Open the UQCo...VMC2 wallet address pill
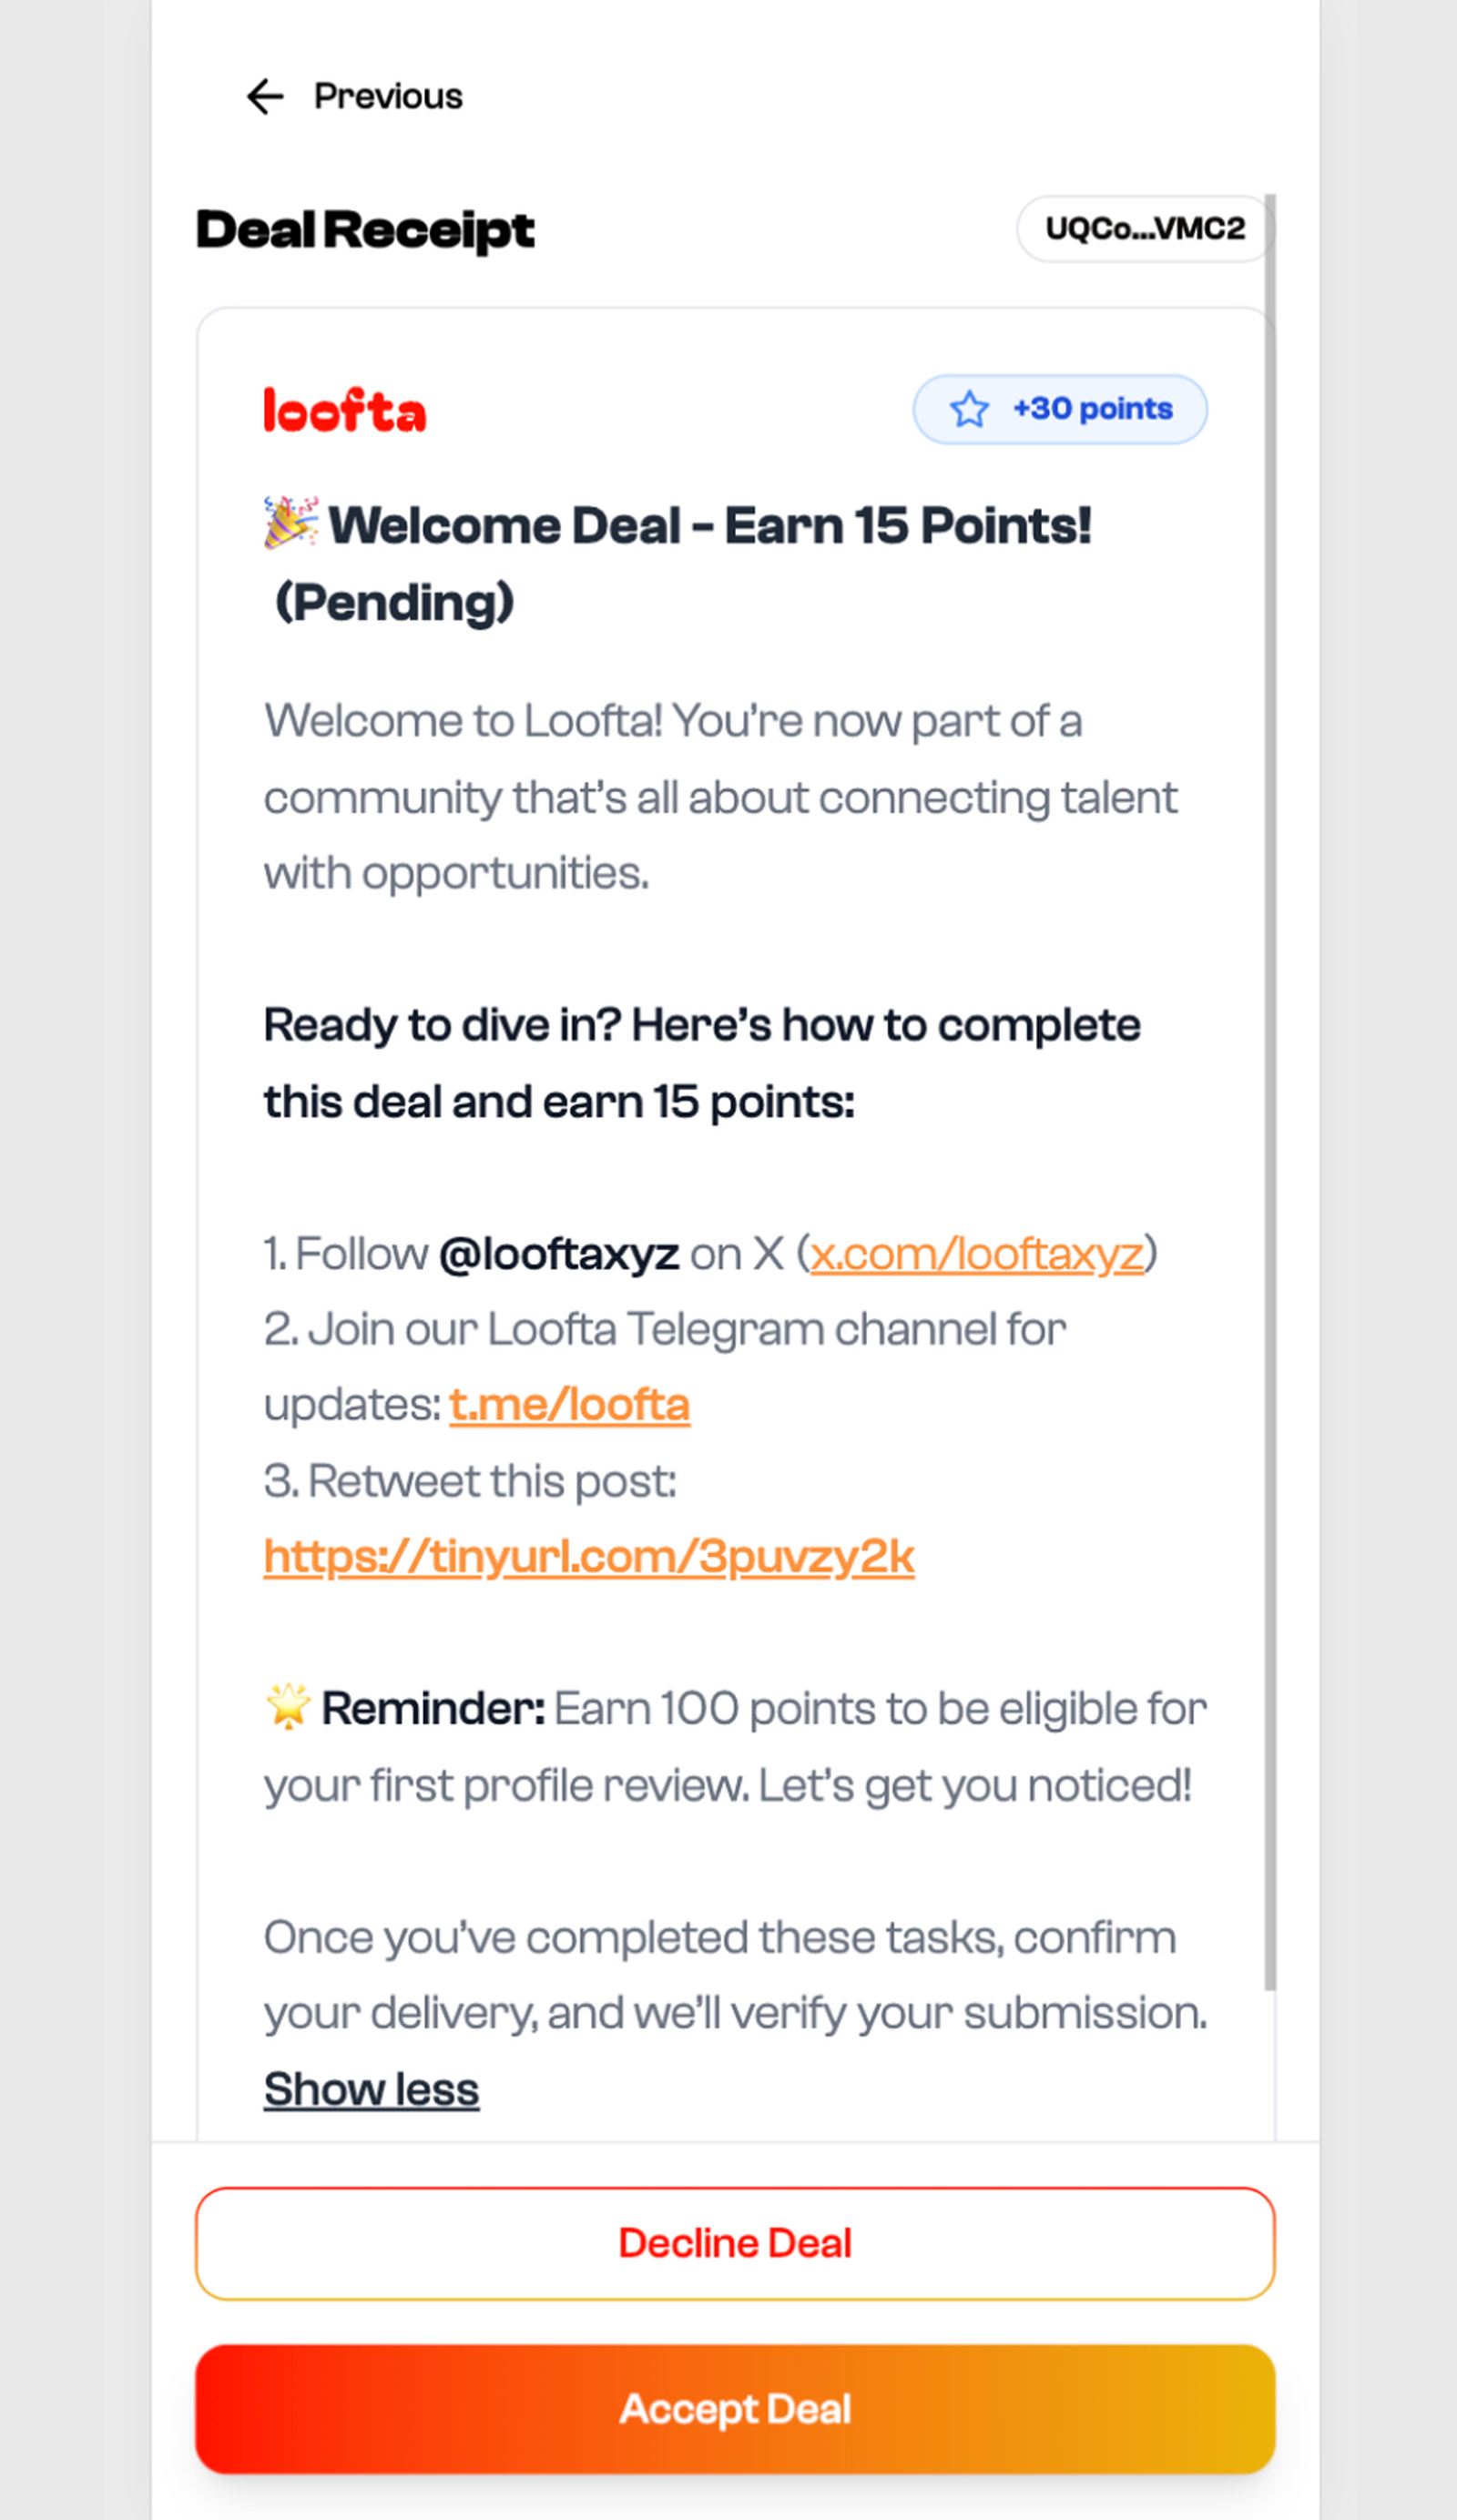 (1144, 229)
